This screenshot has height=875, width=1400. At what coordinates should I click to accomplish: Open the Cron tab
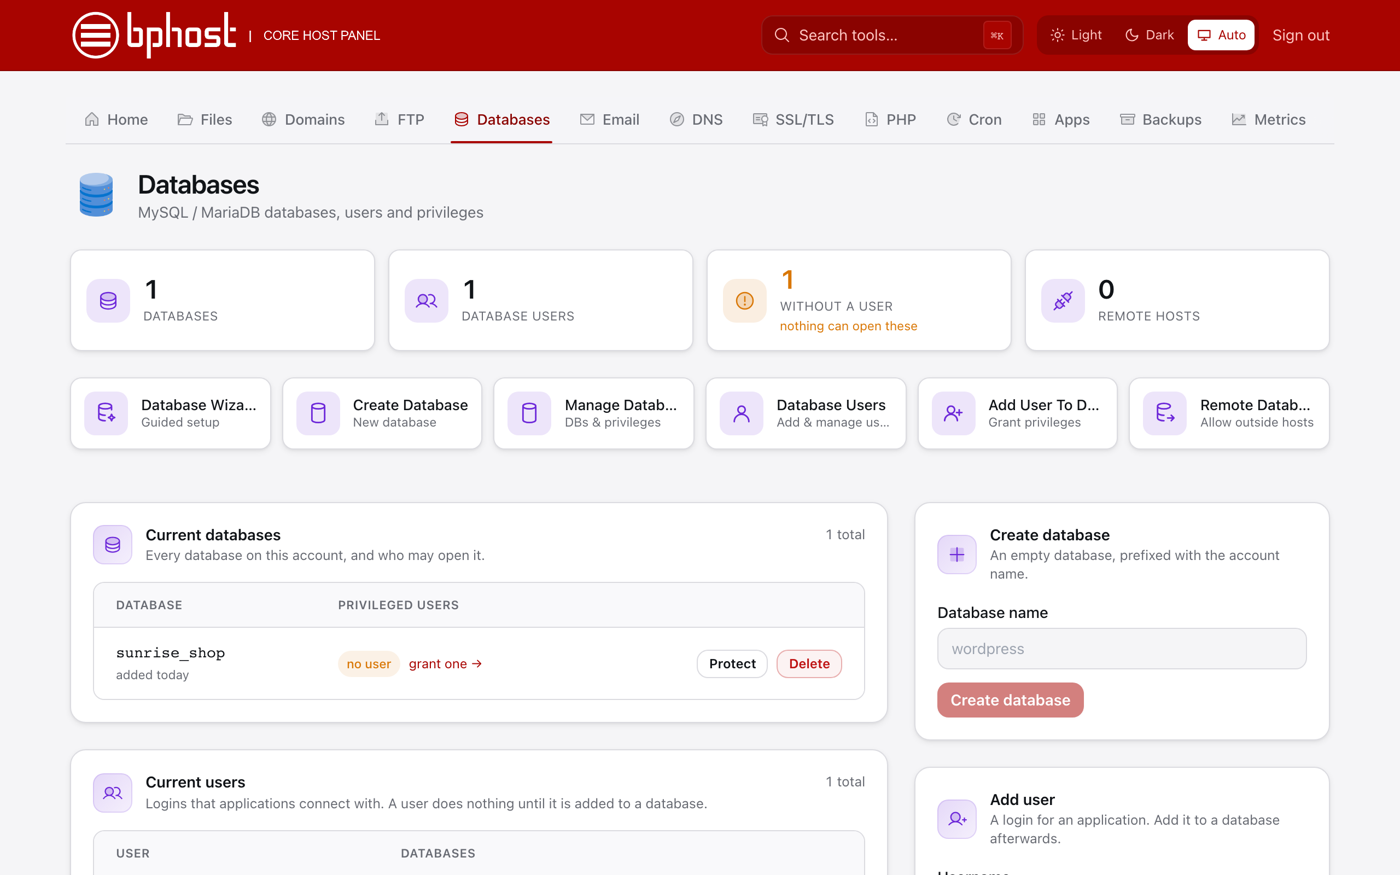point(974,119)
